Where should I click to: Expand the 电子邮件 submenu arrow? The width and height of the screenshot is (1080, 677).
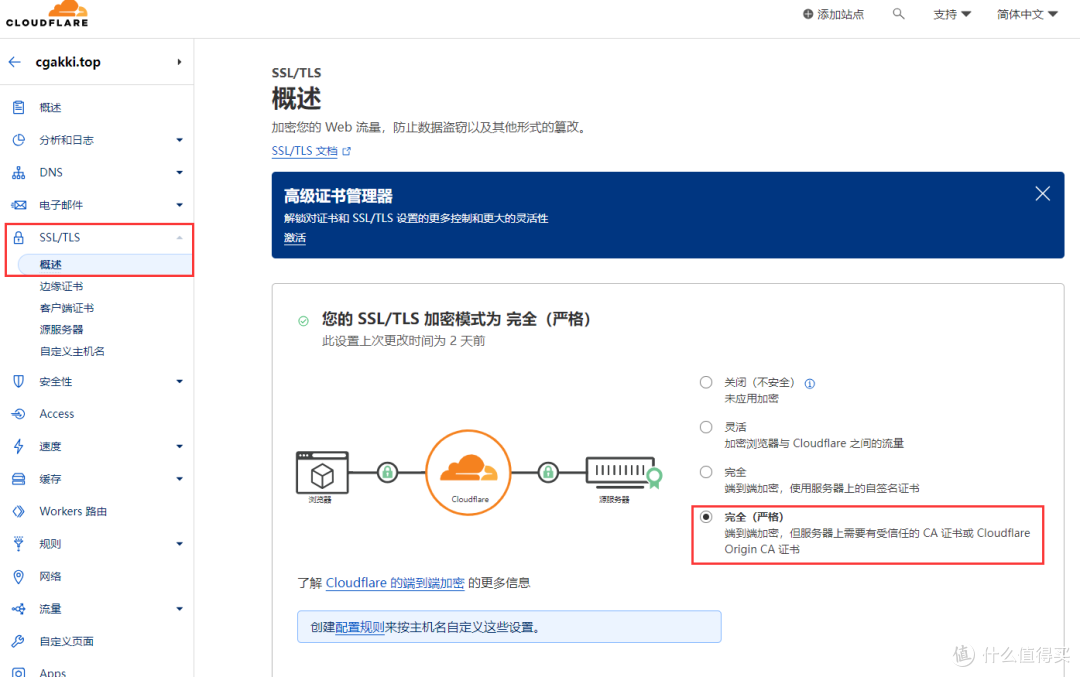tap(179, 205)
